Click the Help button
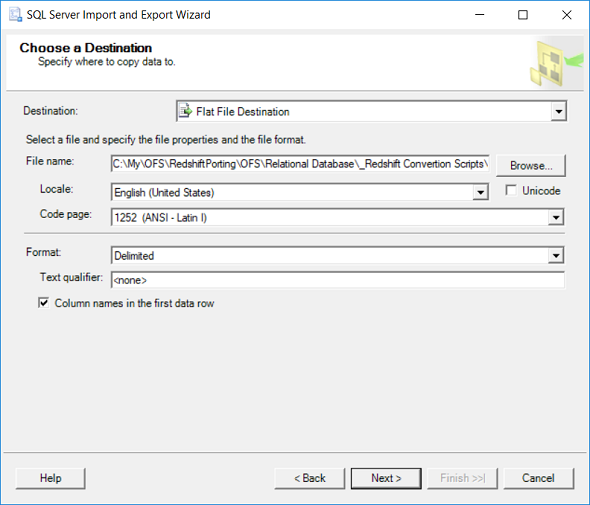Image resolution: width=590 pixels, height=505 pixels. (50, 478)
